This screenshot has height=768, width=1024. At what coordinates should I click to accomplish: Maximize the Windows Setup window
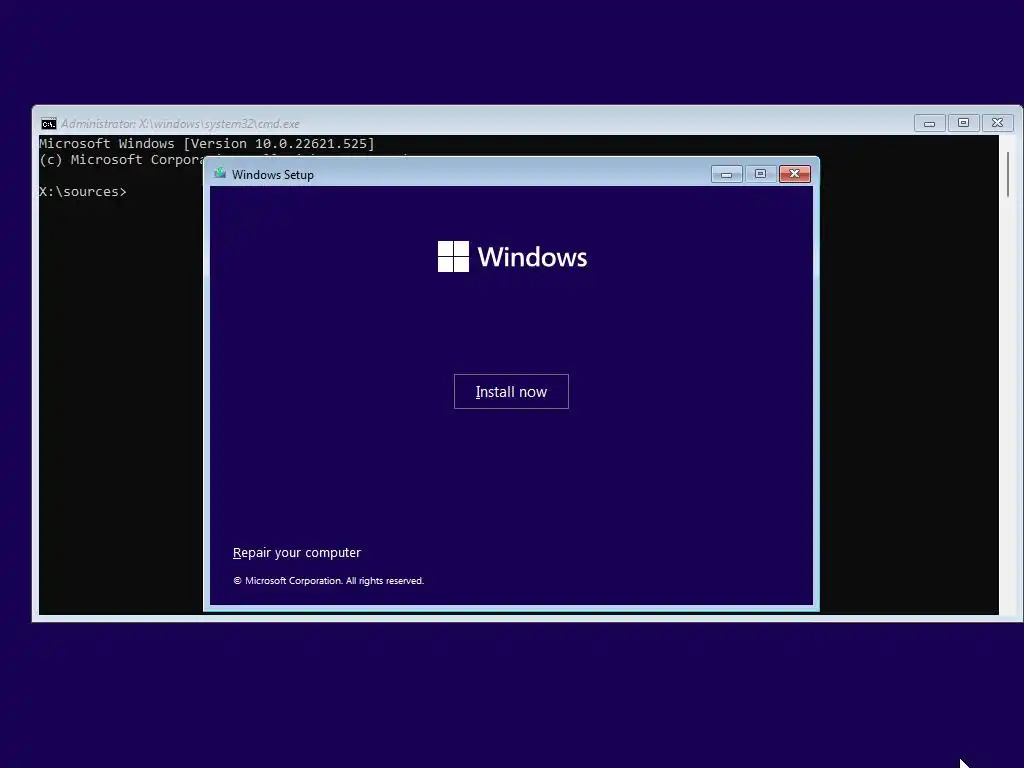coord(760,174)
